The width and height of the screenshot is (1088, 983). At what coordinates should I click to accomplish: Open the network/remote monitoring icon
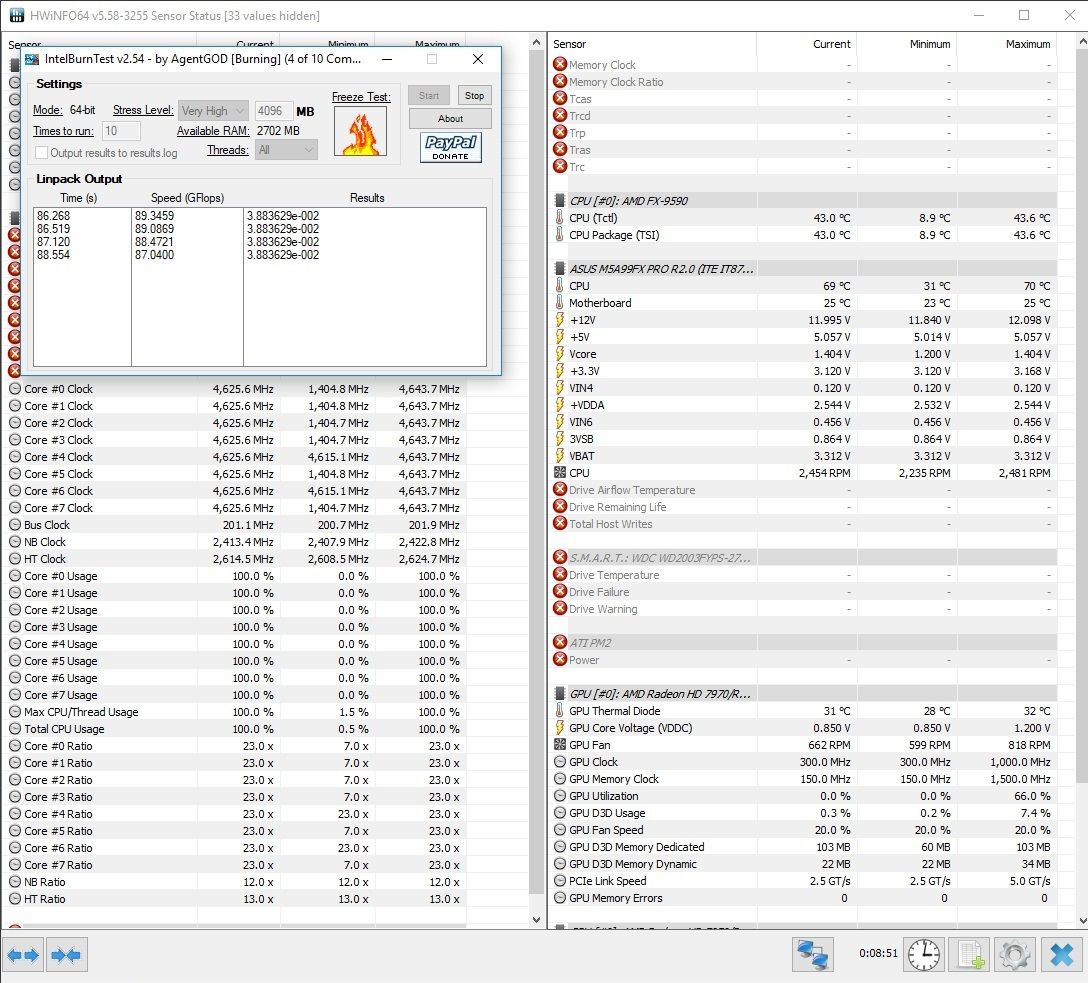(x=813, y=955)
